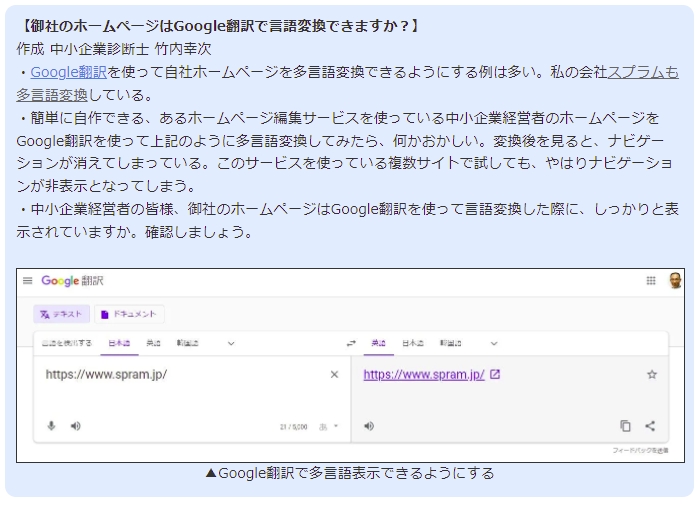Select 英語 as target language
The image size is (698, 505).
pyautogui.click(x=378, y=343)
